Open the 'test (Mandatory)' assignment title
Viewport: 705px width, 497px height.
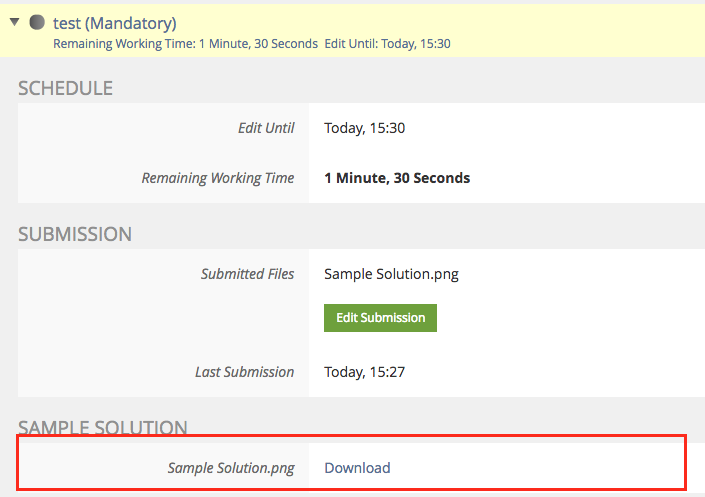(114, 22)
